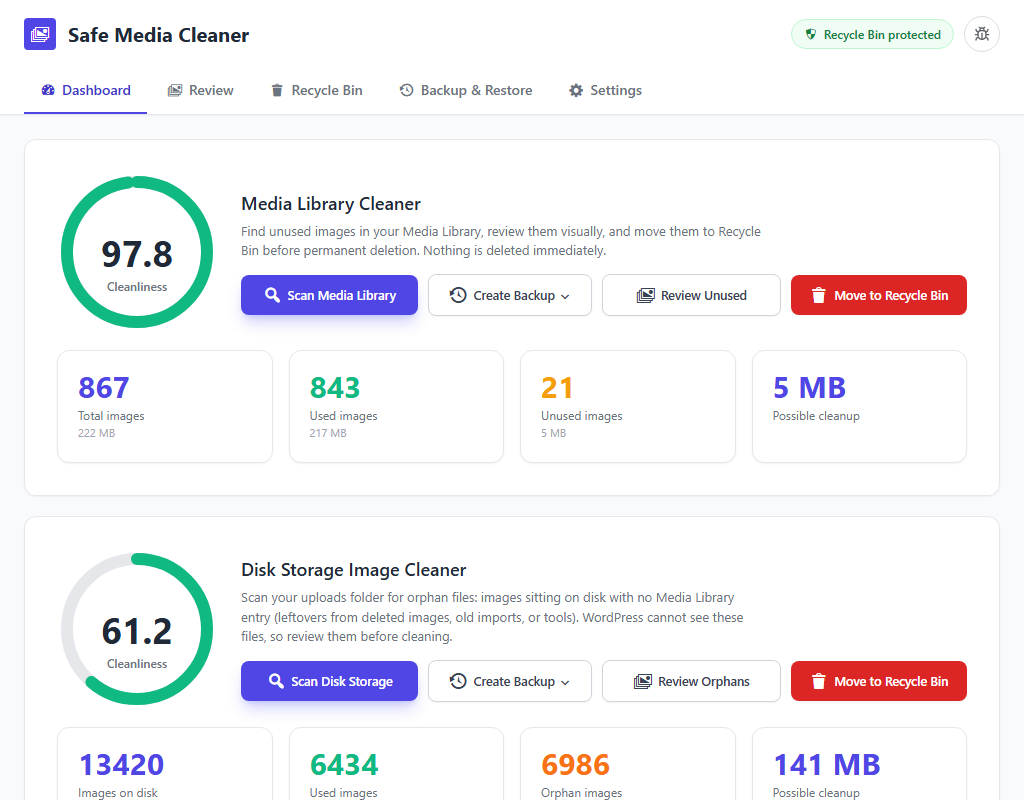Click the Safe Media Cleaner title text
The height and width of the screenshot is (800, 1024).
tap(158, 35)
